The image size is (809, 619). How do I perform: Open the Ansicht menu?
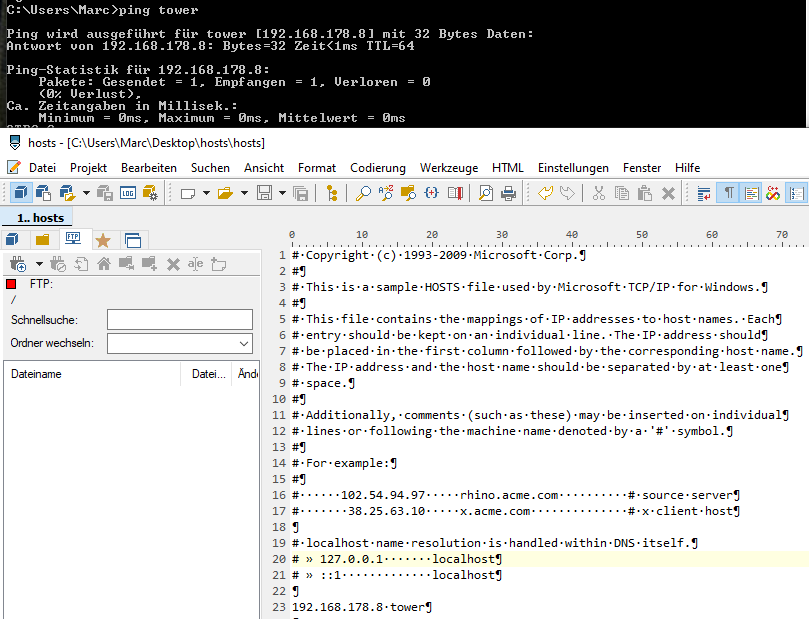pos(264,168)
